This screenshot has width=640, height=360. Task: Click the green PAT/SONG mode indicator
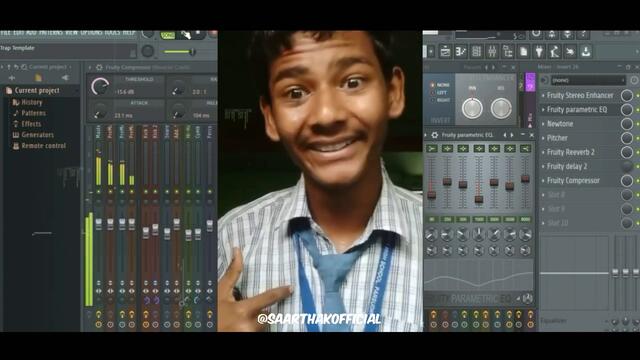(167, 36)
